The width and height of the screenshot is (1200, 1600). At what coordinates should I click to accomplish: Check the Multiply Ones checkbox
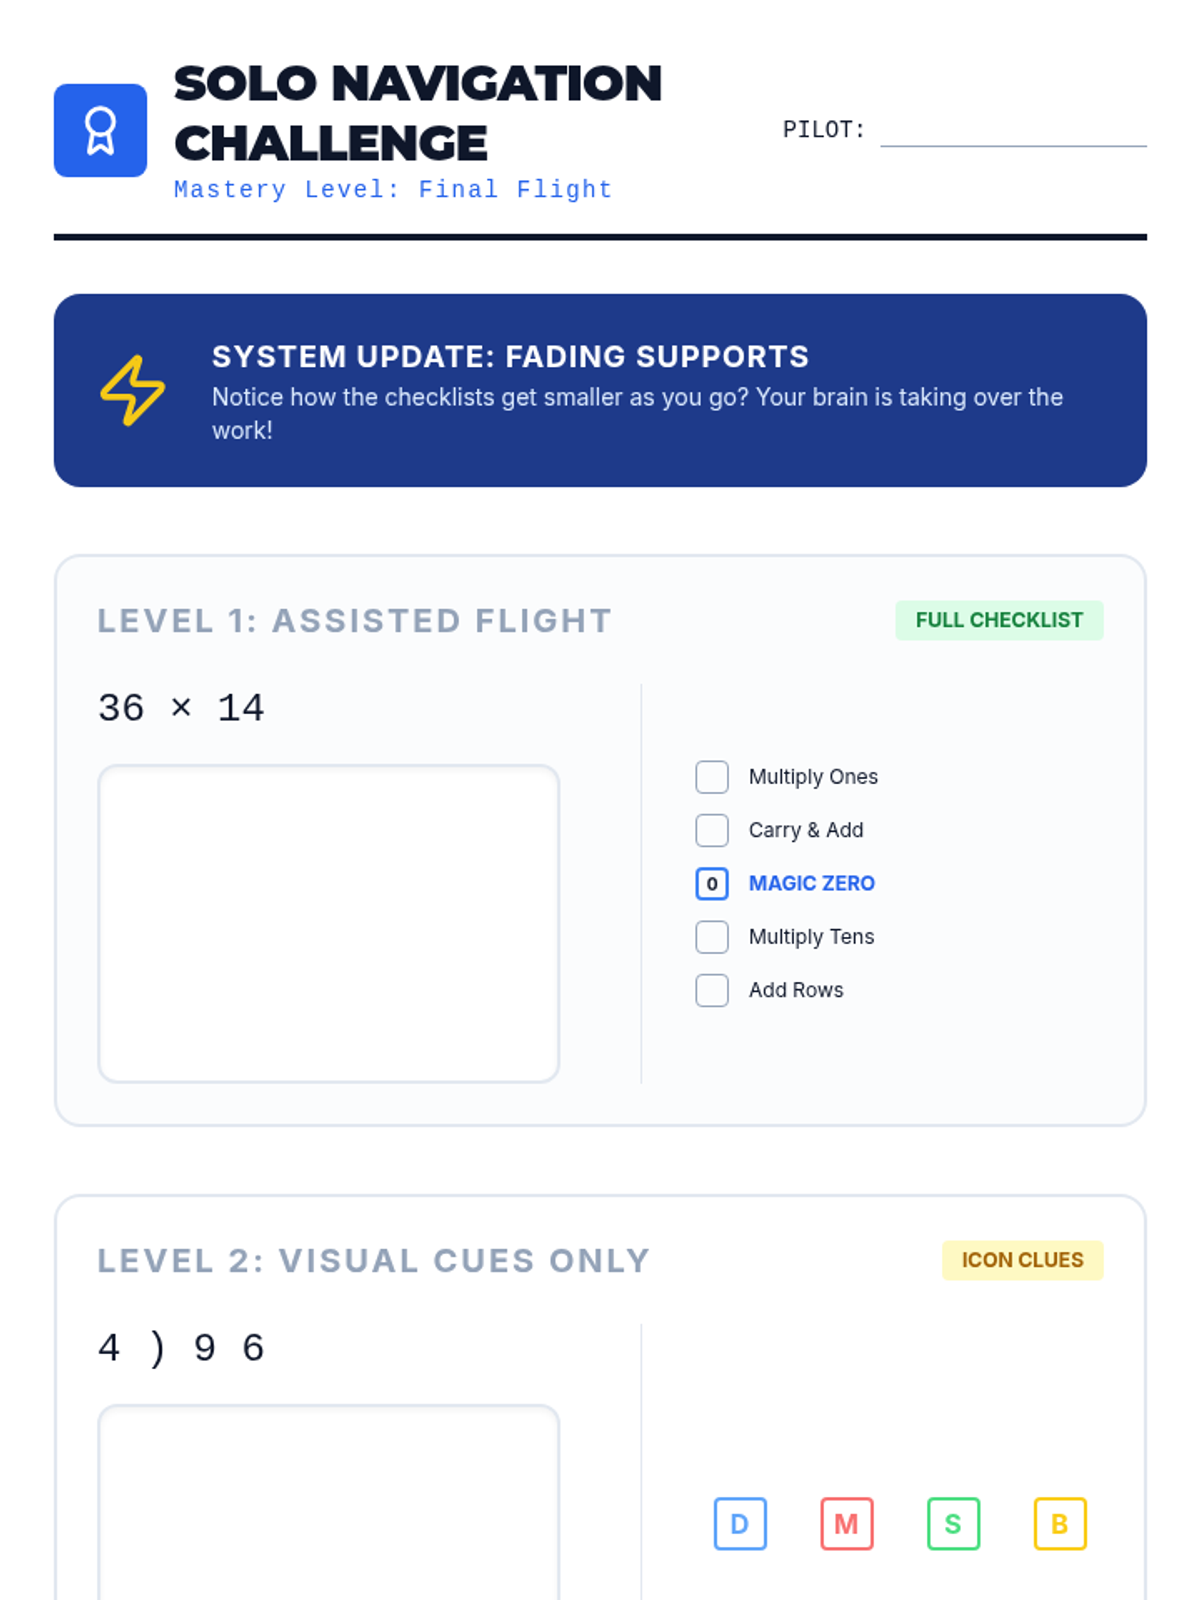[x=712, y=777]
